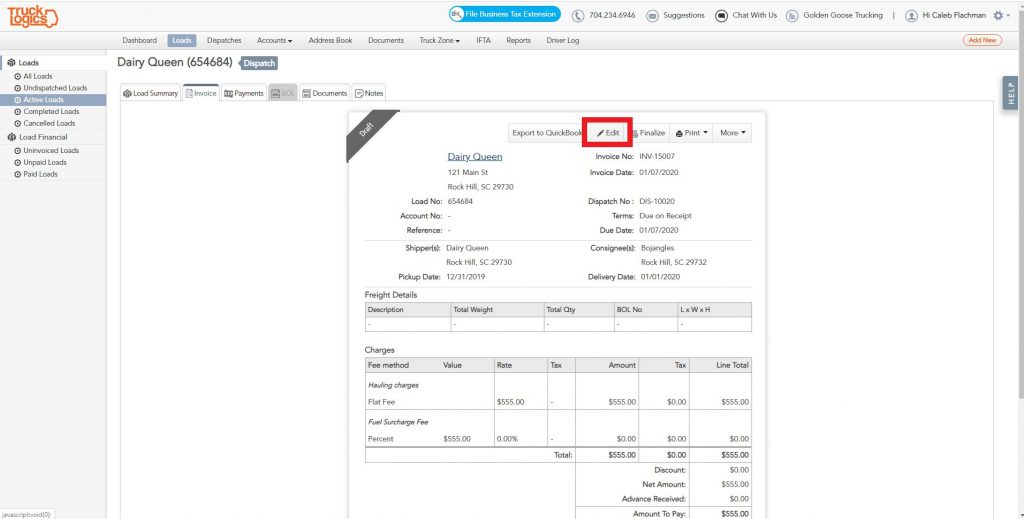Switch to the Invoice tab
Viewport: 1024px width, 519px height.
point(201,93)
